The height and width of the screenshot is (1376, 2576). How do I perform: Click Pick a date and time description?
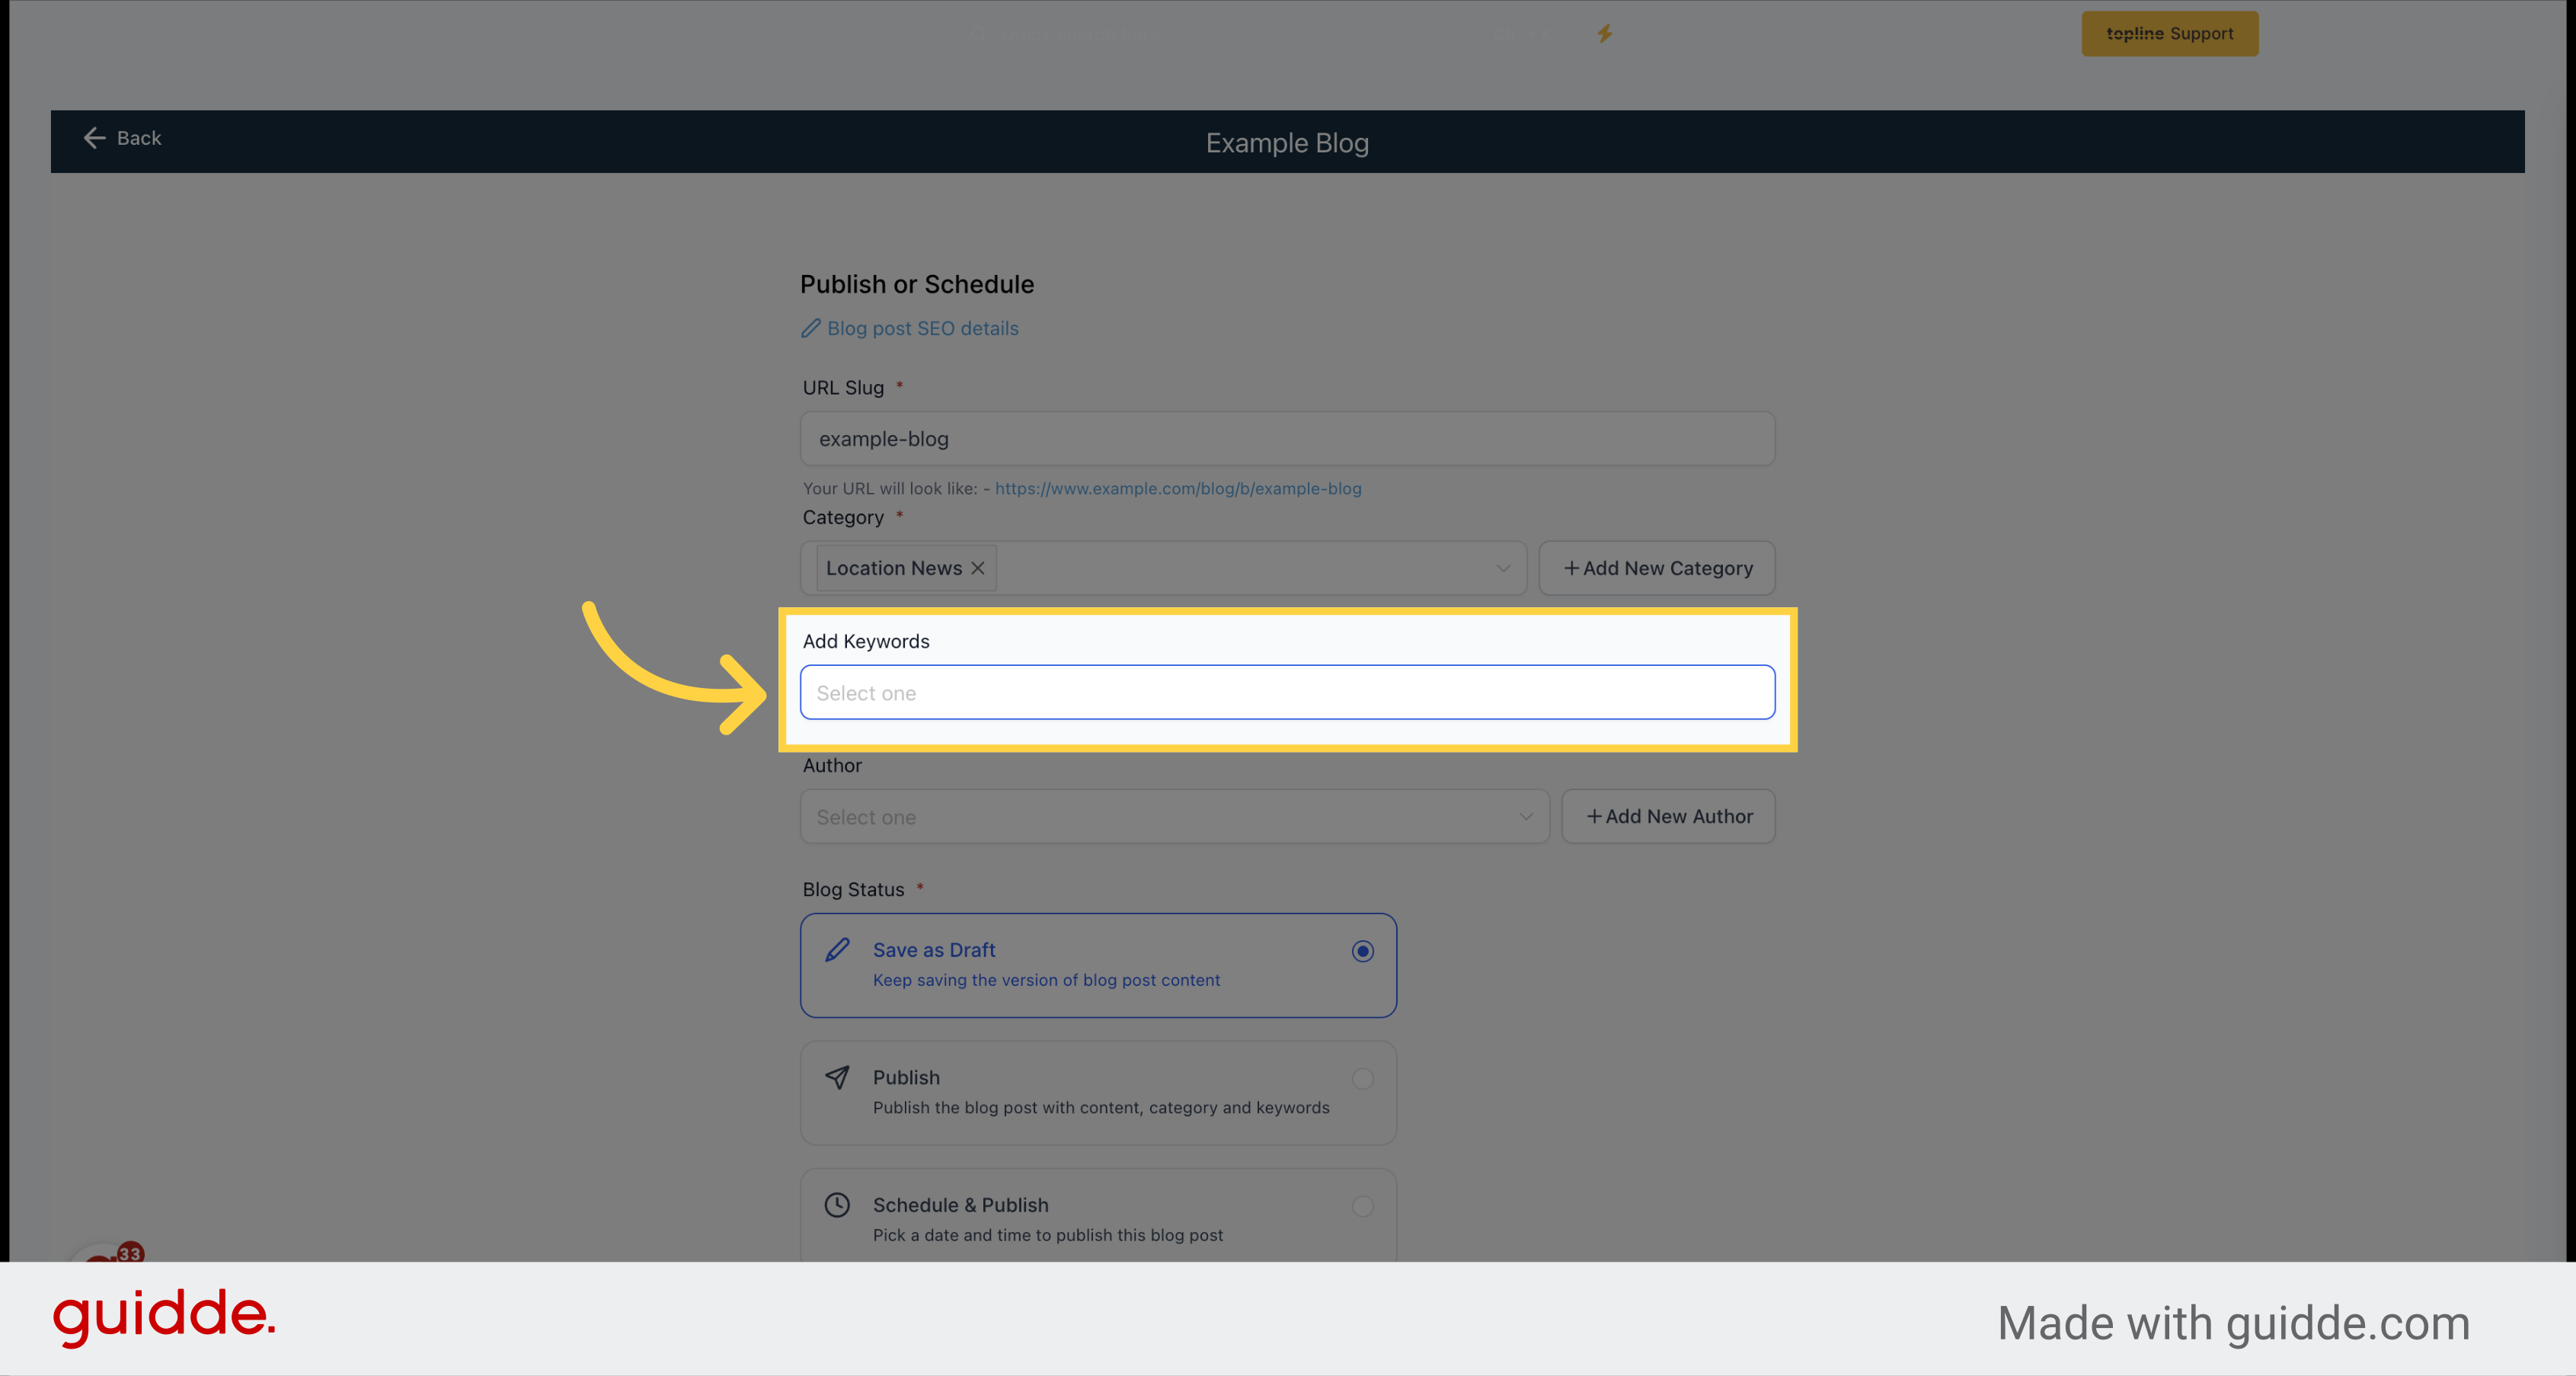click(1048, 1235)
